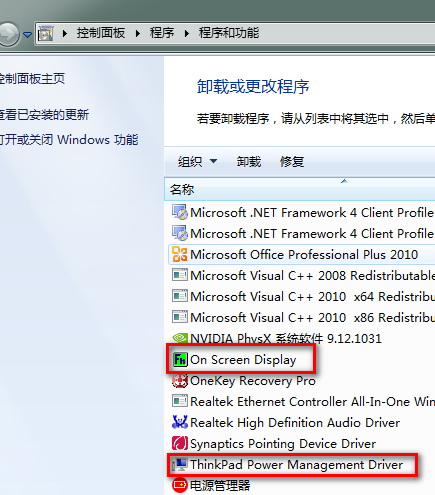The height and width of the screenshot is (495, 435).
Task: Click the ThinkPad Power Management Driver icon
Action: [x=180, y=464]
